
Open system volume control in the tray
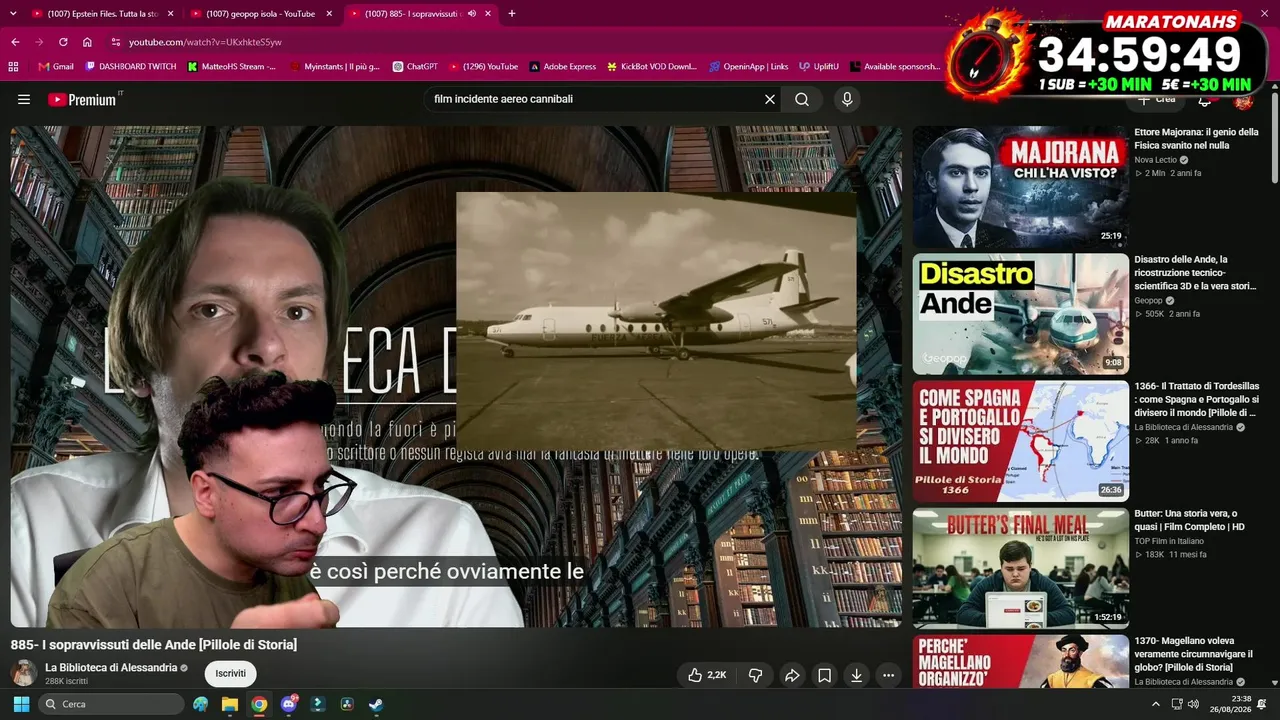(1193, 704)
